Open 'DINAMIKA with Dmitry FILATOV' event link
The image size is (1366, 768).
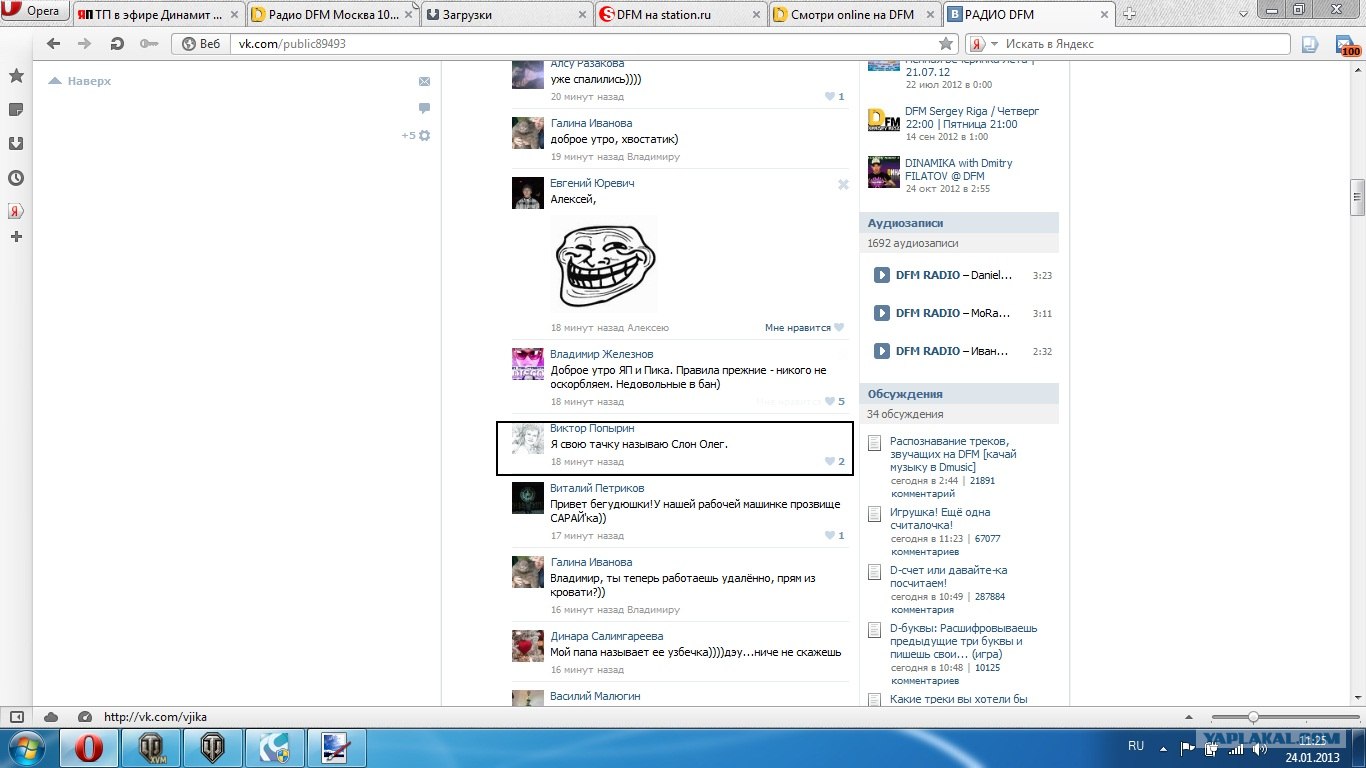(x=958, y=169)
